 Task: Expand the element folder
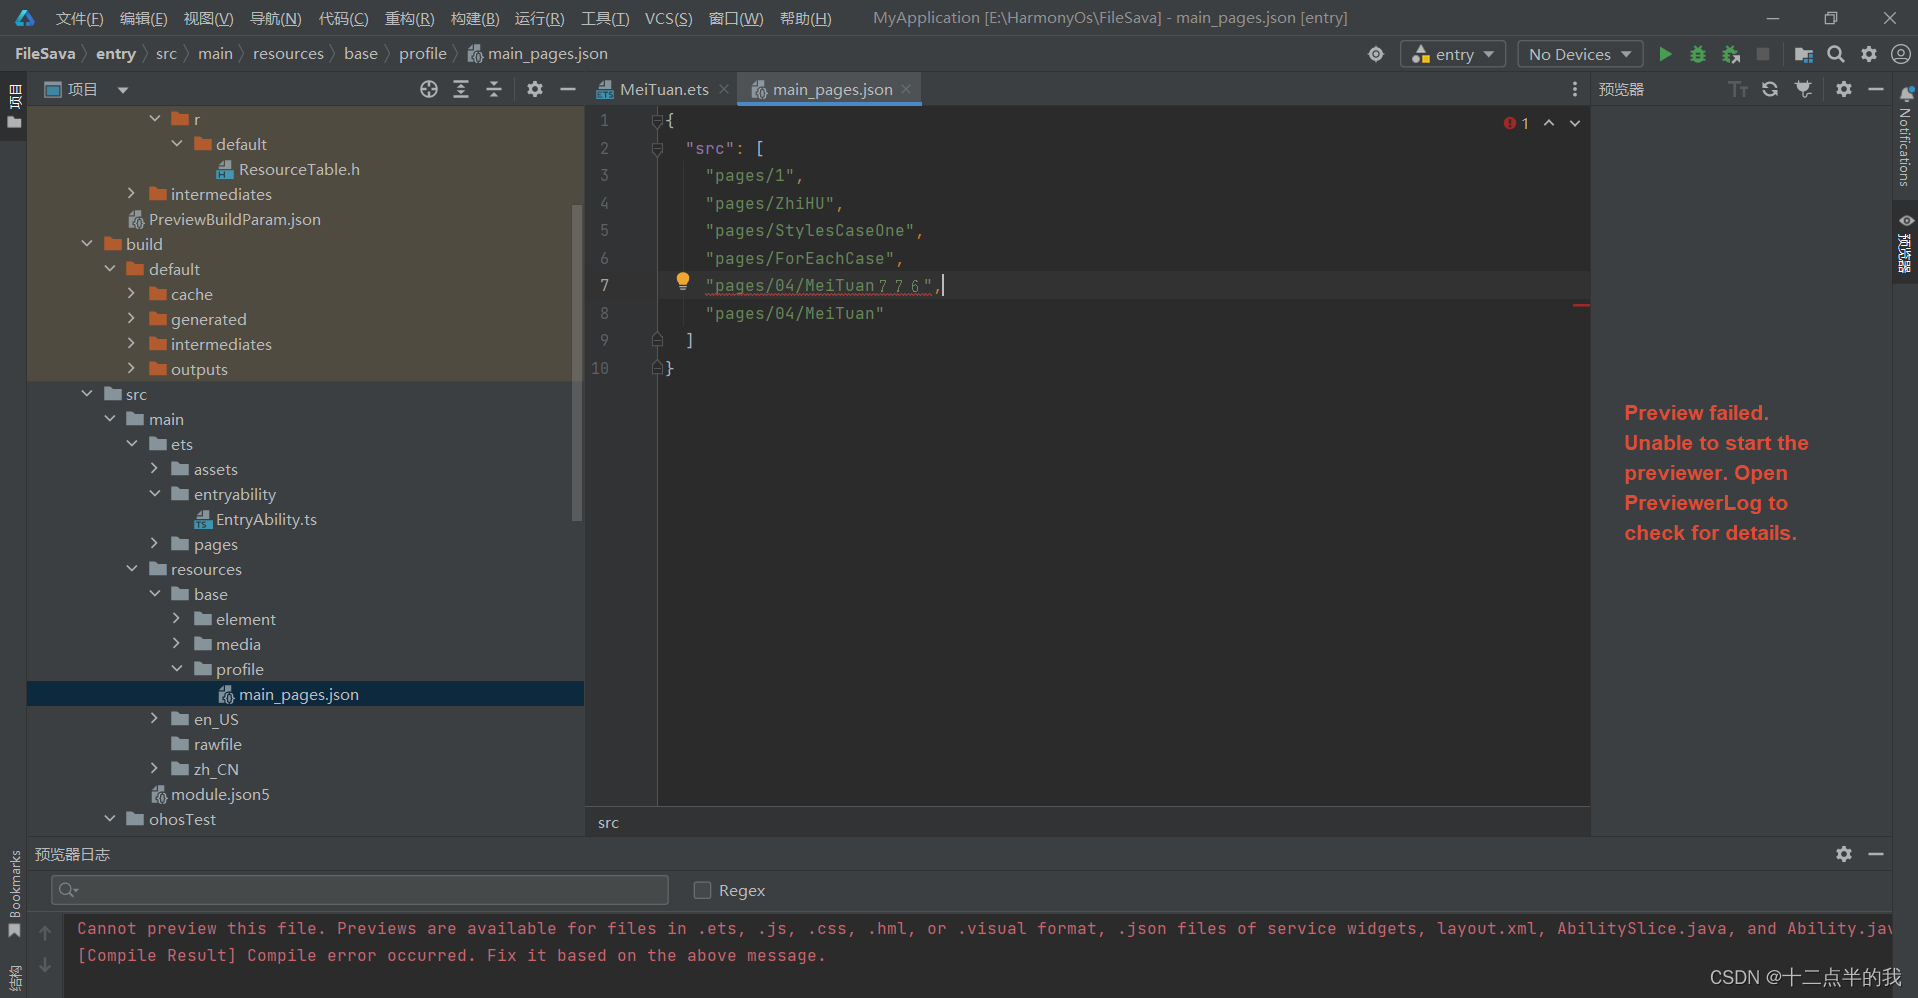[x=176, y=619]
